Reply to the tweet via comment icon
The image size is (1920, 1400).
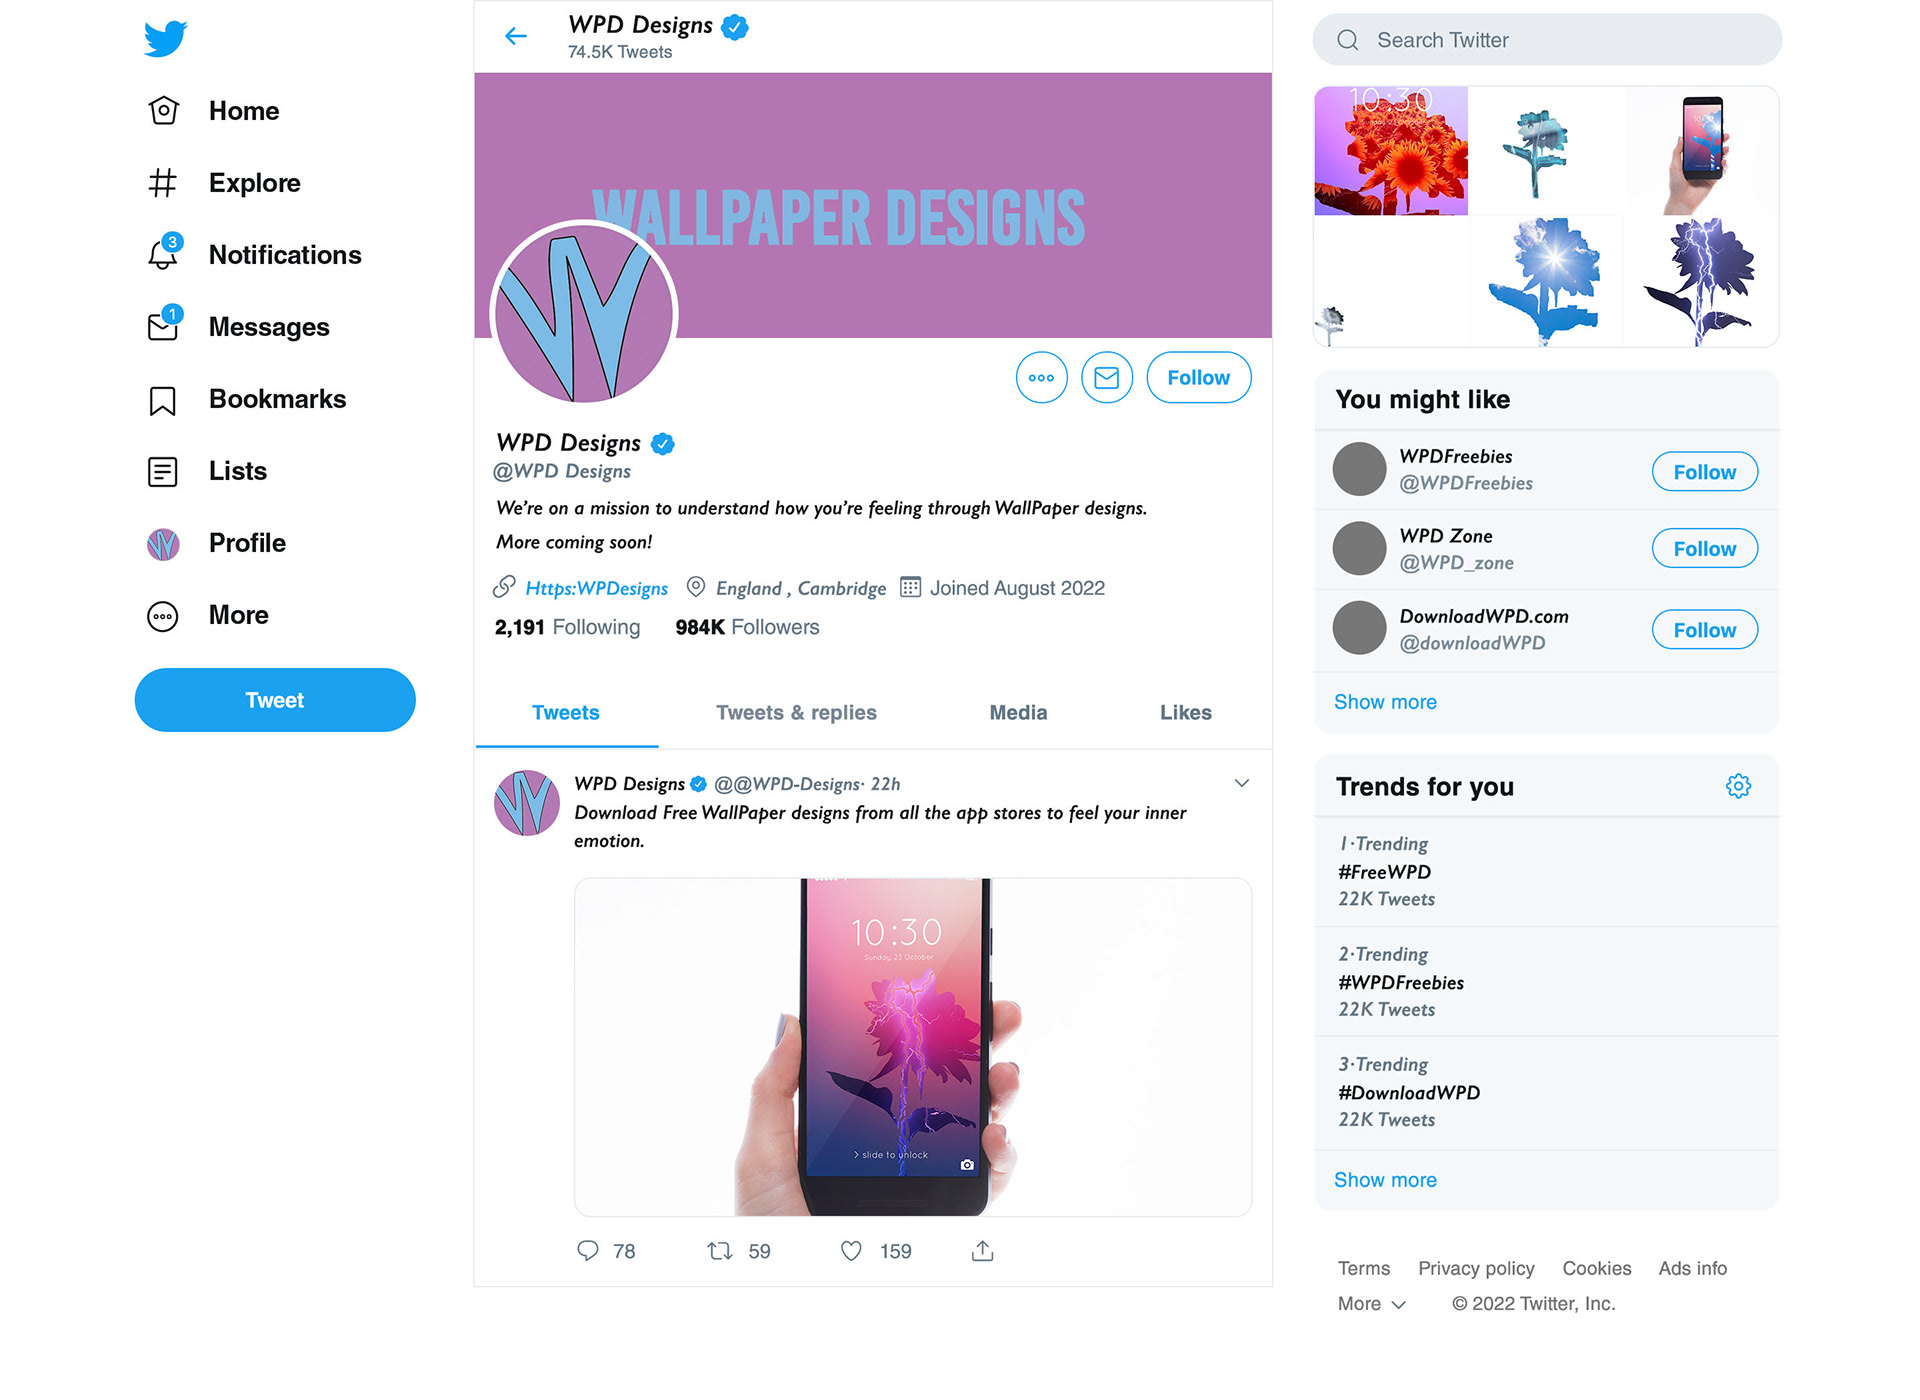[x=588, y=1251]
